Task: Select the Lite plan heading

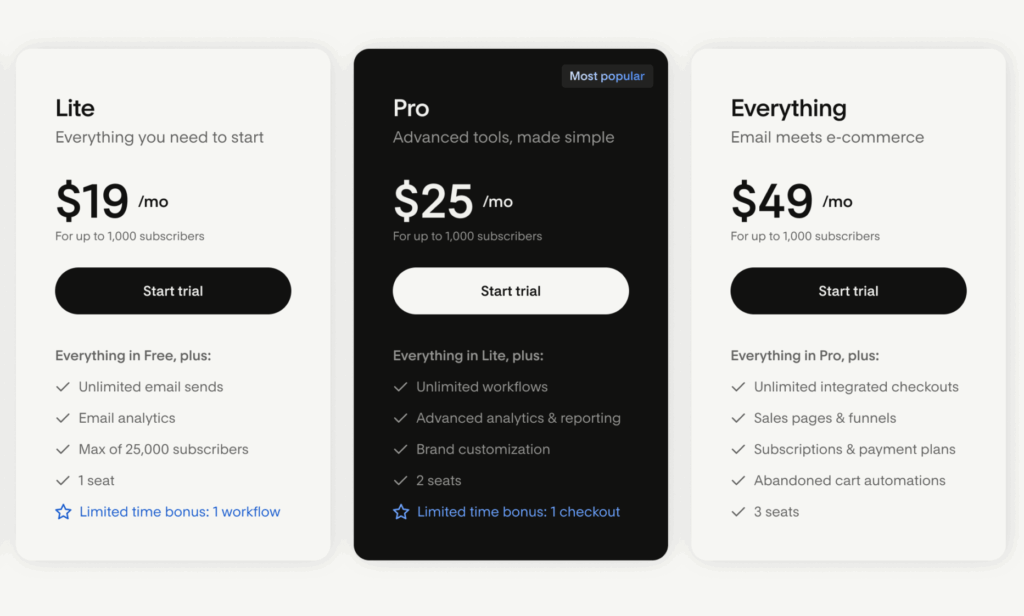Action: [x=75, y=108]
